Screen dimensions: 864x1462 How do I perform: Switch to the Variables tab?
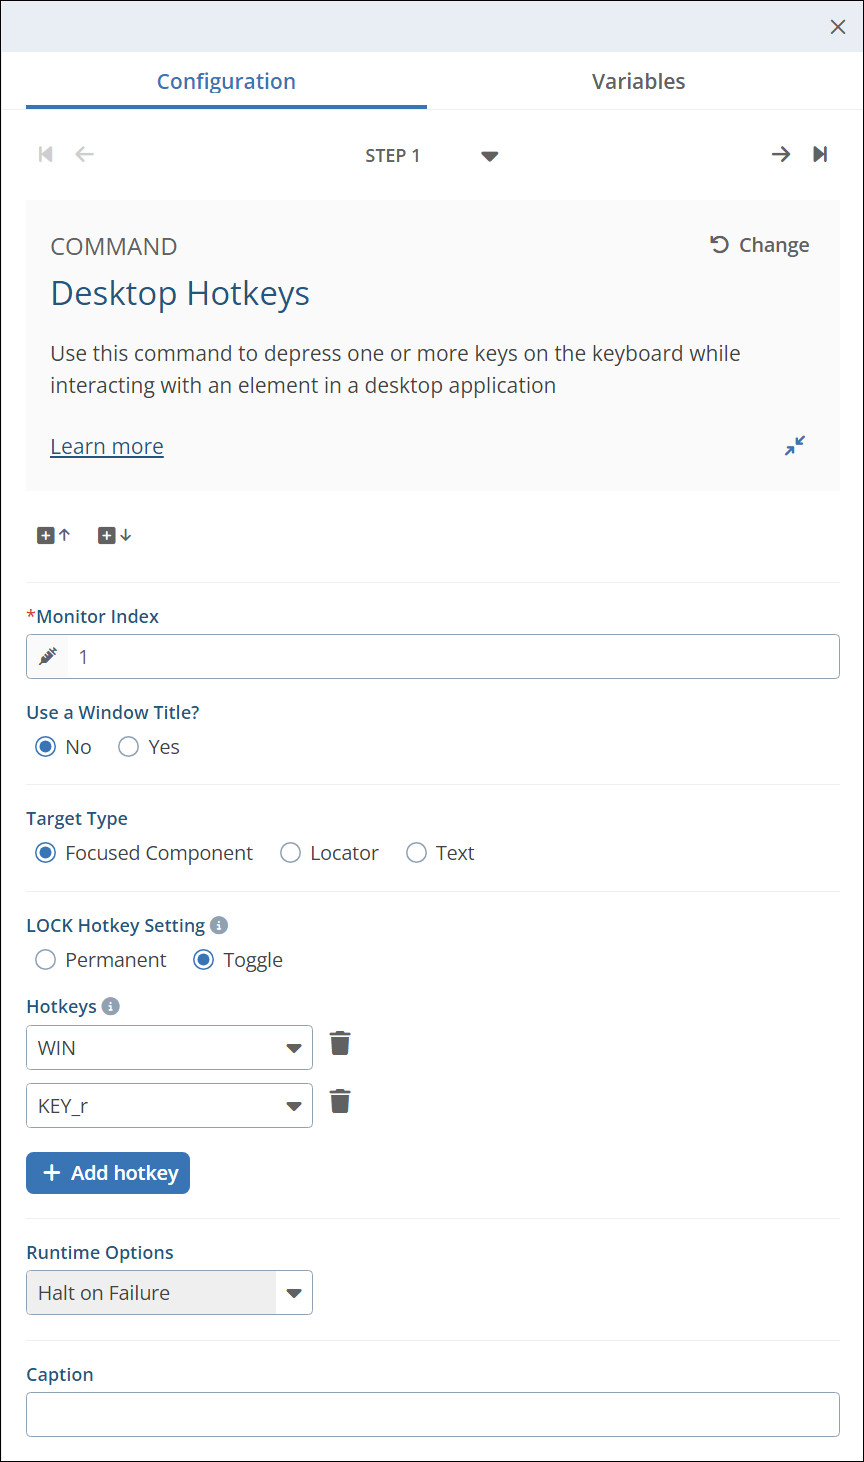(x=638, y=82)
